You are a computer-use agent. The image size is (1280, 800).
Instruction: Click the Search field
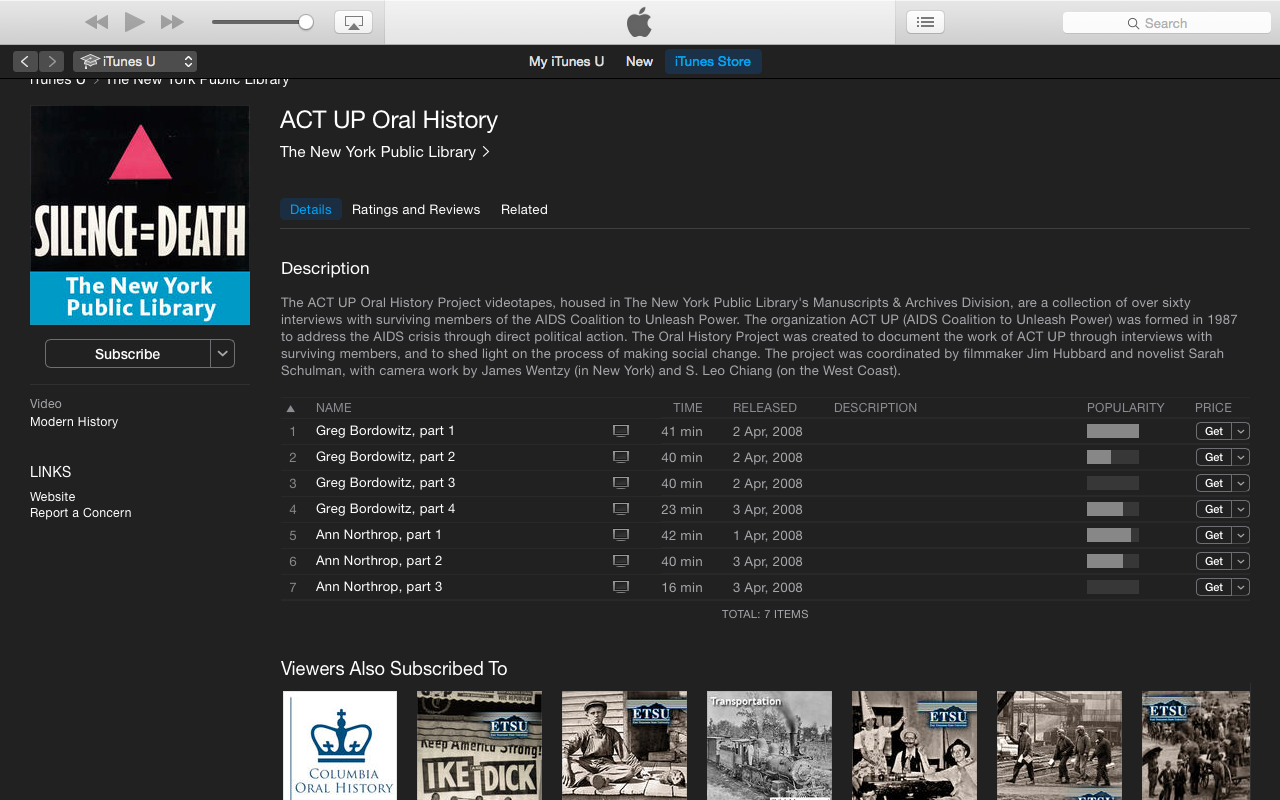pos(1166,23)
